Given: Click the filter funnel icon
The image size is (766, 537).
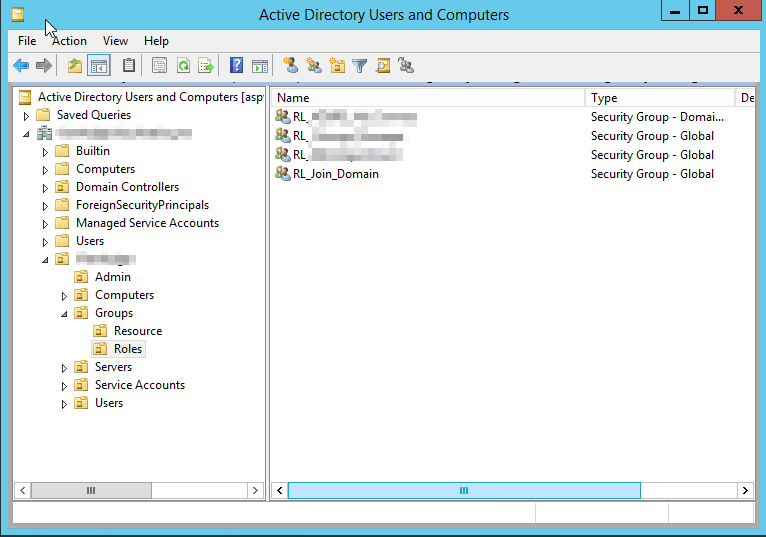Looking at the screenshot, I should click(x=360, y=66).
